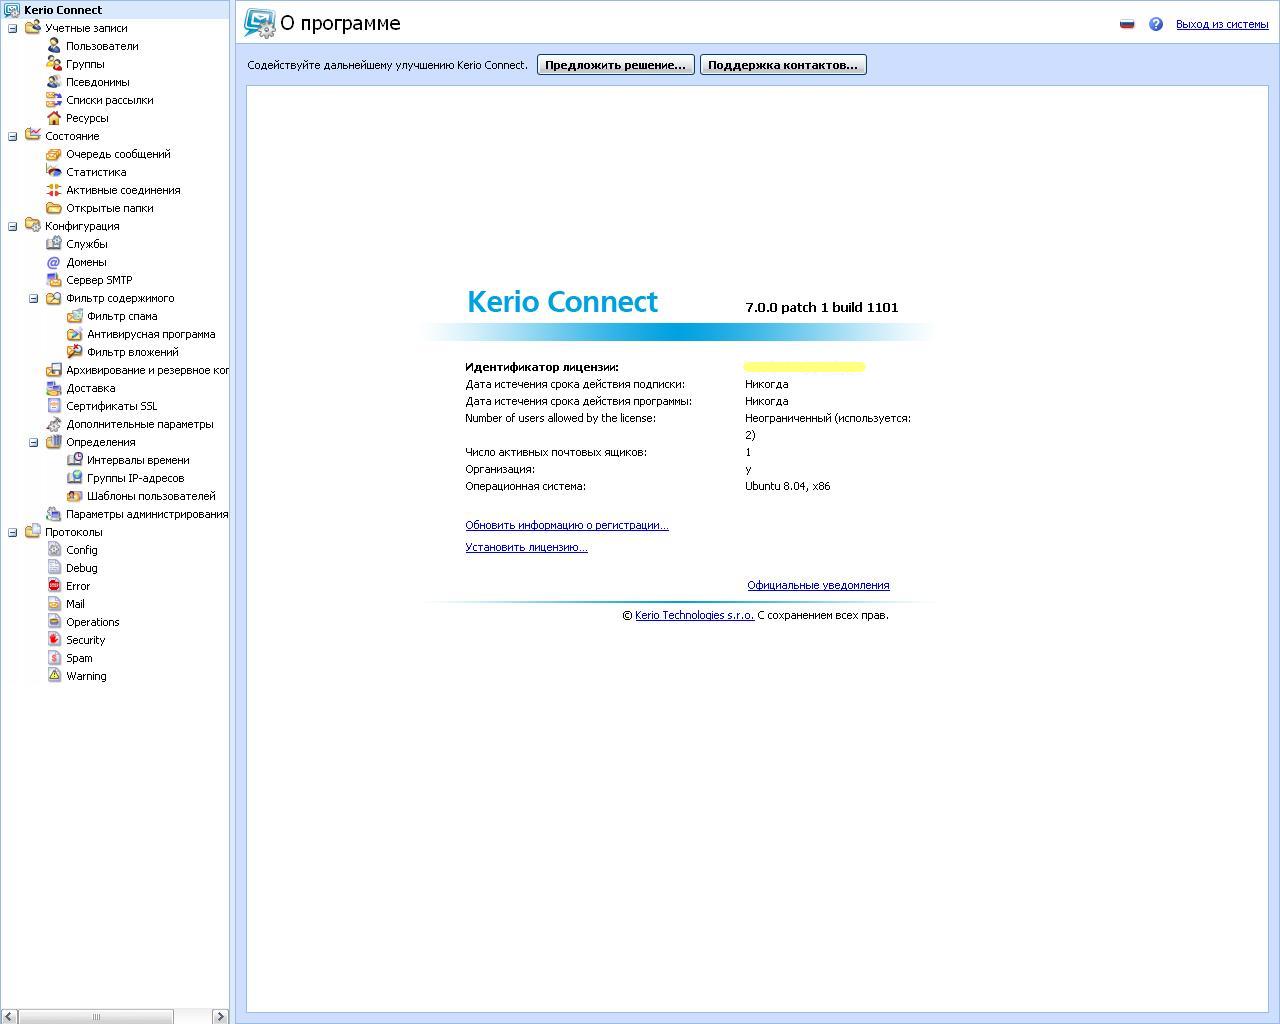Collapse the Состояние tree node
This screenshot has height=1024, width=1280.
(x=12, y=136)
